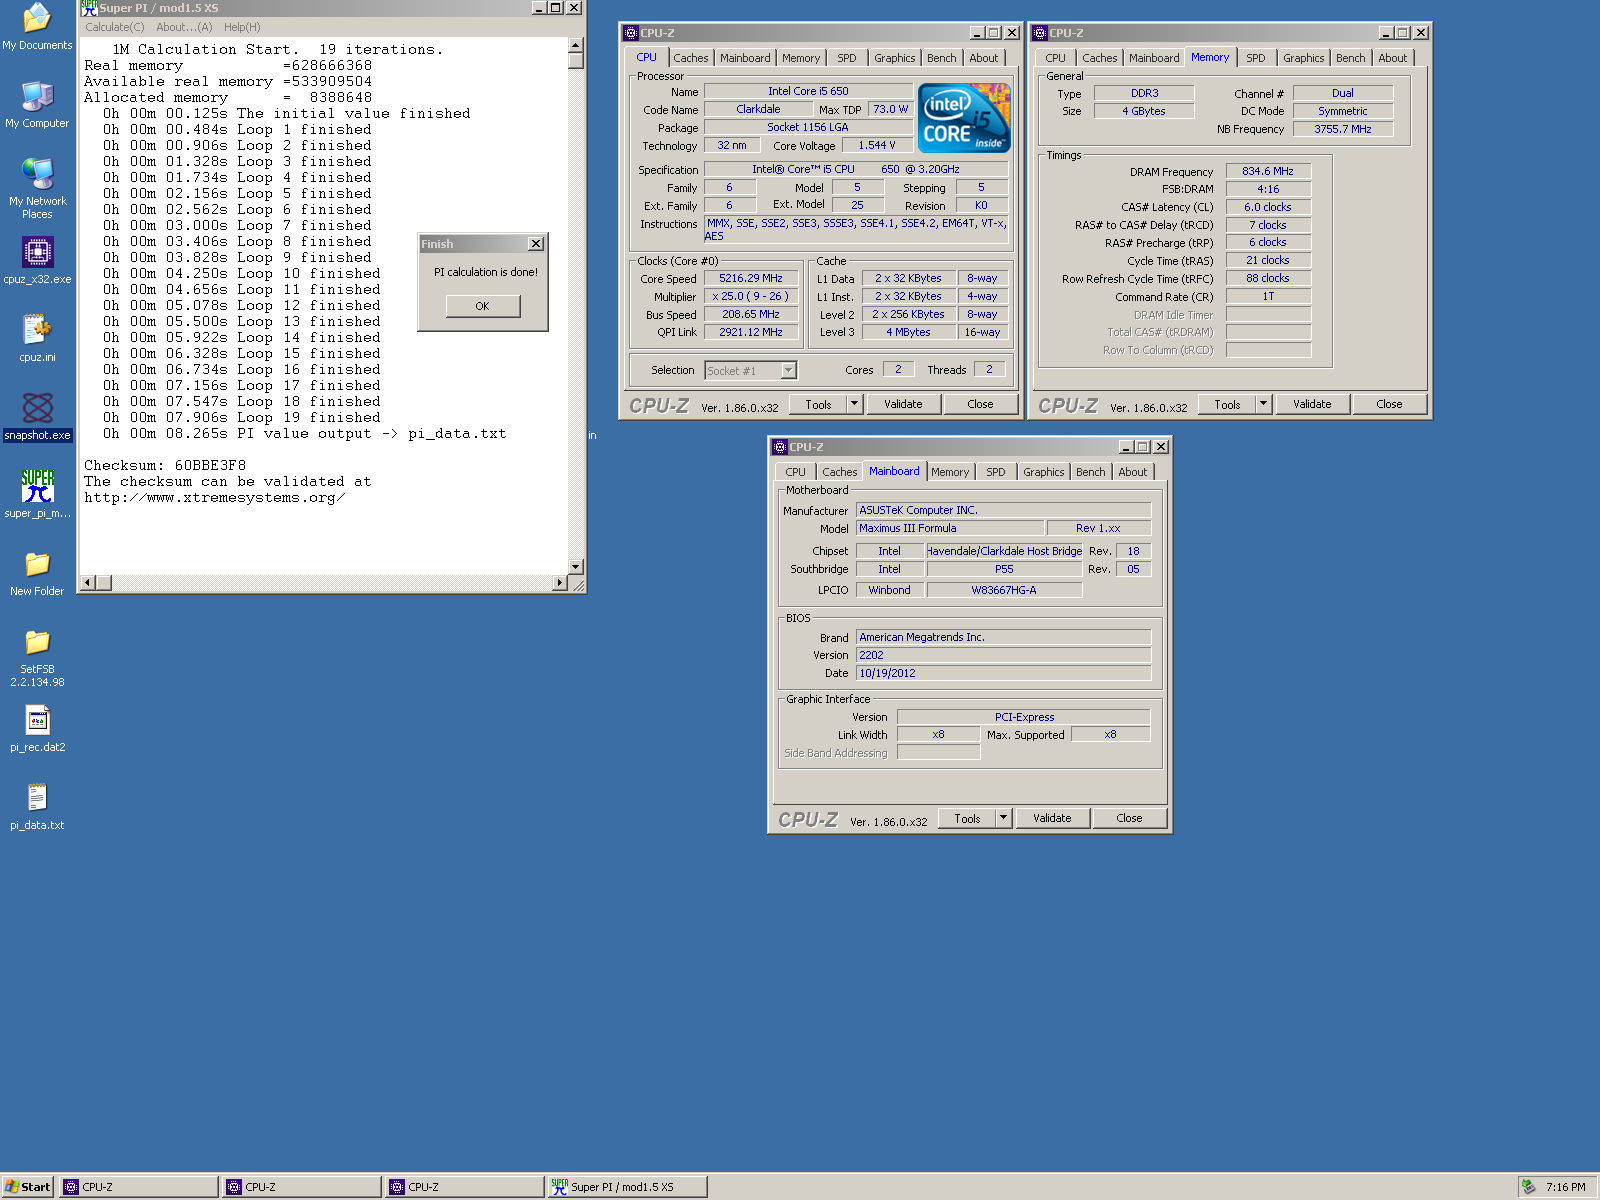Screen dimensions: 1600x1200
Task: Click the Super PI vertical scrollbar down arrow
Action: [x=576, y=567]
